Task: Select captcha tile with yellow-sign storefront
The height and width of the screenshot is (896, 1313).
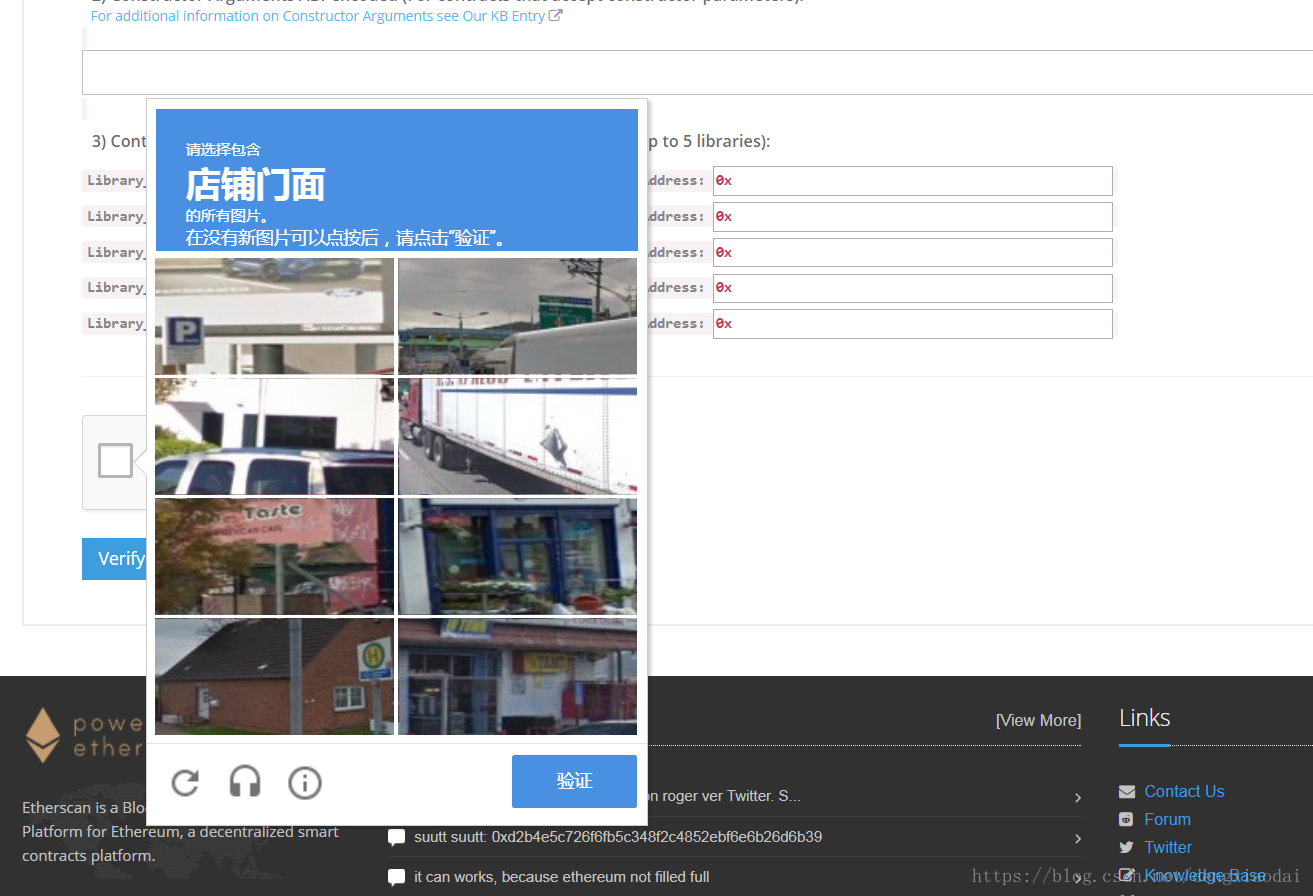Action: tap(517, 676)
